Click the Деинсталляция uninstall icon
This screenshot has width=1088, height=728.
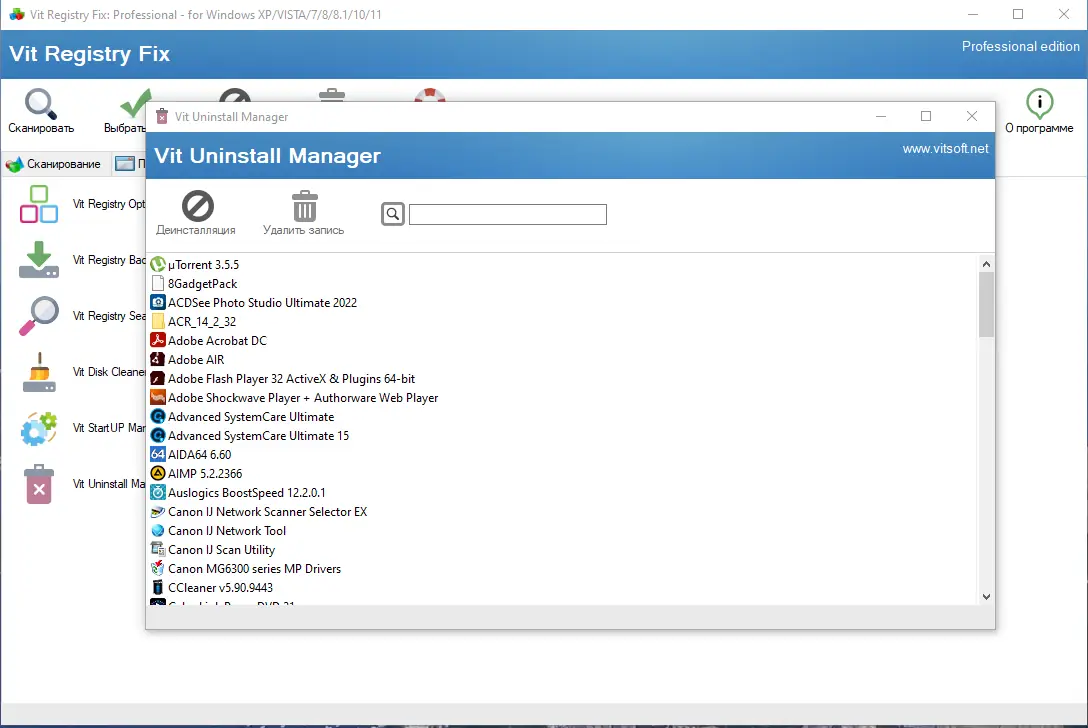pos(198,206)
